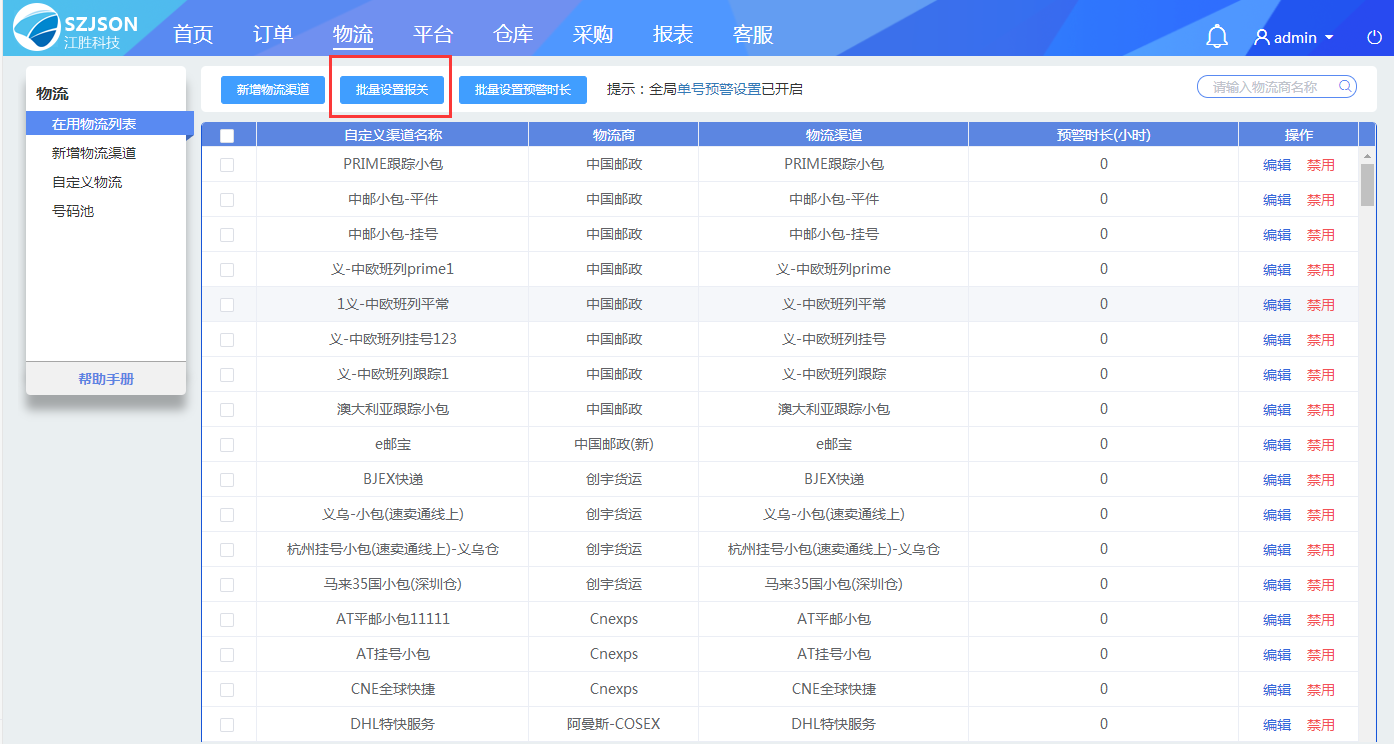The height and width of the screenshot is (744, 1394).
Task: Click the power logout icon
Action: coord(1374,38)
